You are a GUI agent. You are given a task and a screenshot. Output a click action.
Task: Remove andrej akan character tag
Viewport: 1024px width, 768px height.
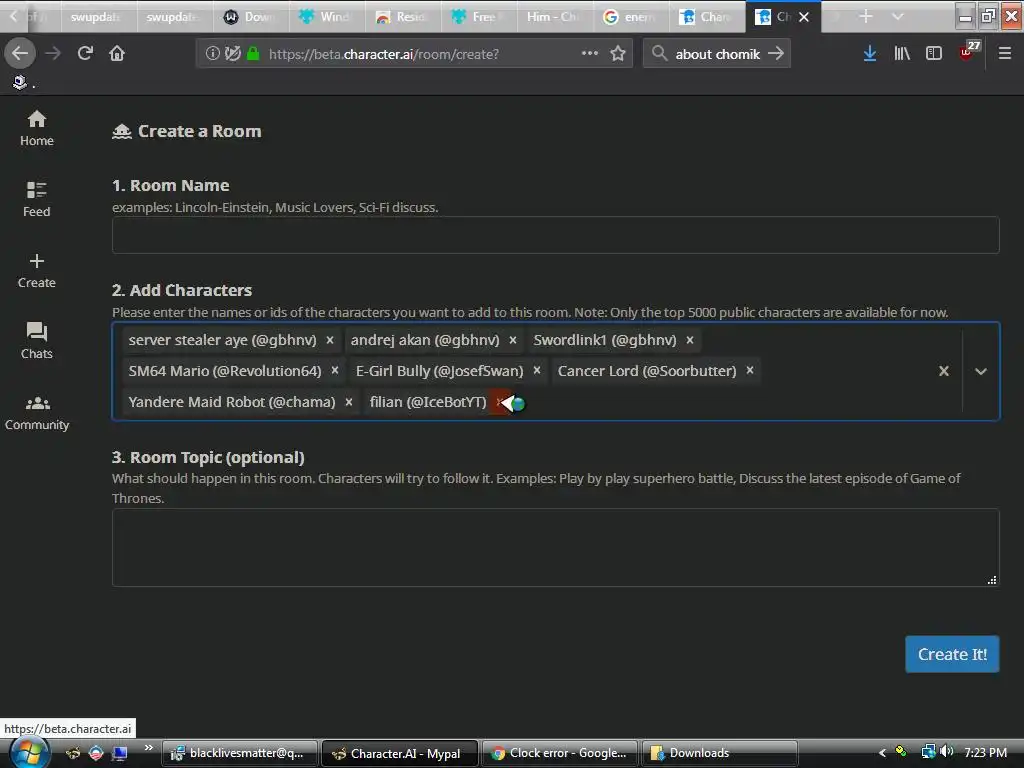513,340
